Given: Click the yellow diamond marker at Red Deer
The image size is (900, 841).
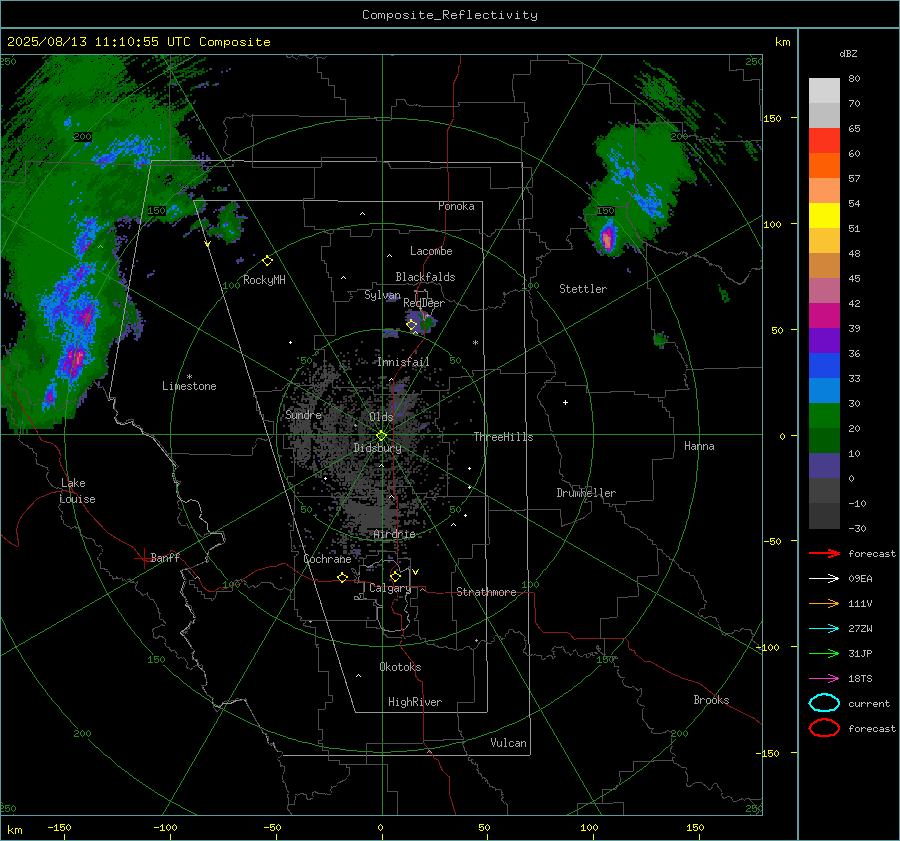Looking at the screenshot, I should pyautogui.click(x=412, y=325).
